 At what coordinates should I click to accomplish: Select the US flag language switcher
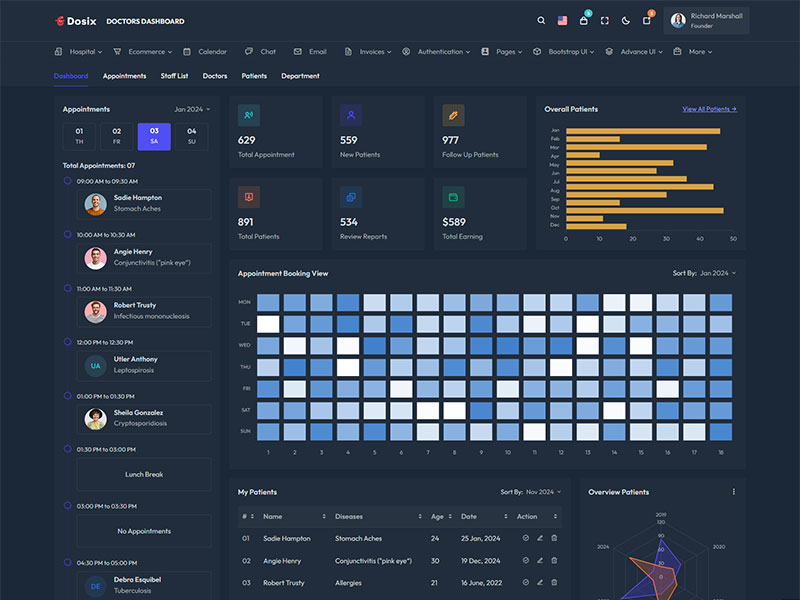[562, 20]
